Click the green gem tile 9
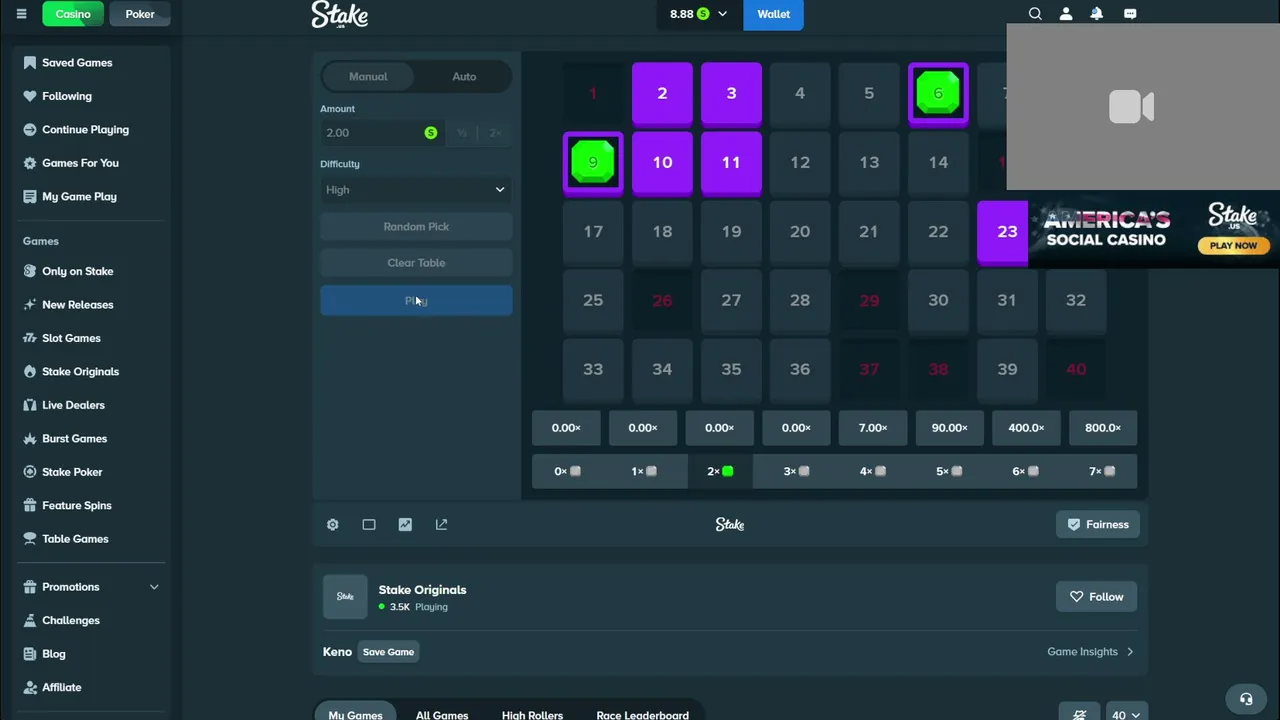This screenshot has height=720, width=1280. click(593, 162)
